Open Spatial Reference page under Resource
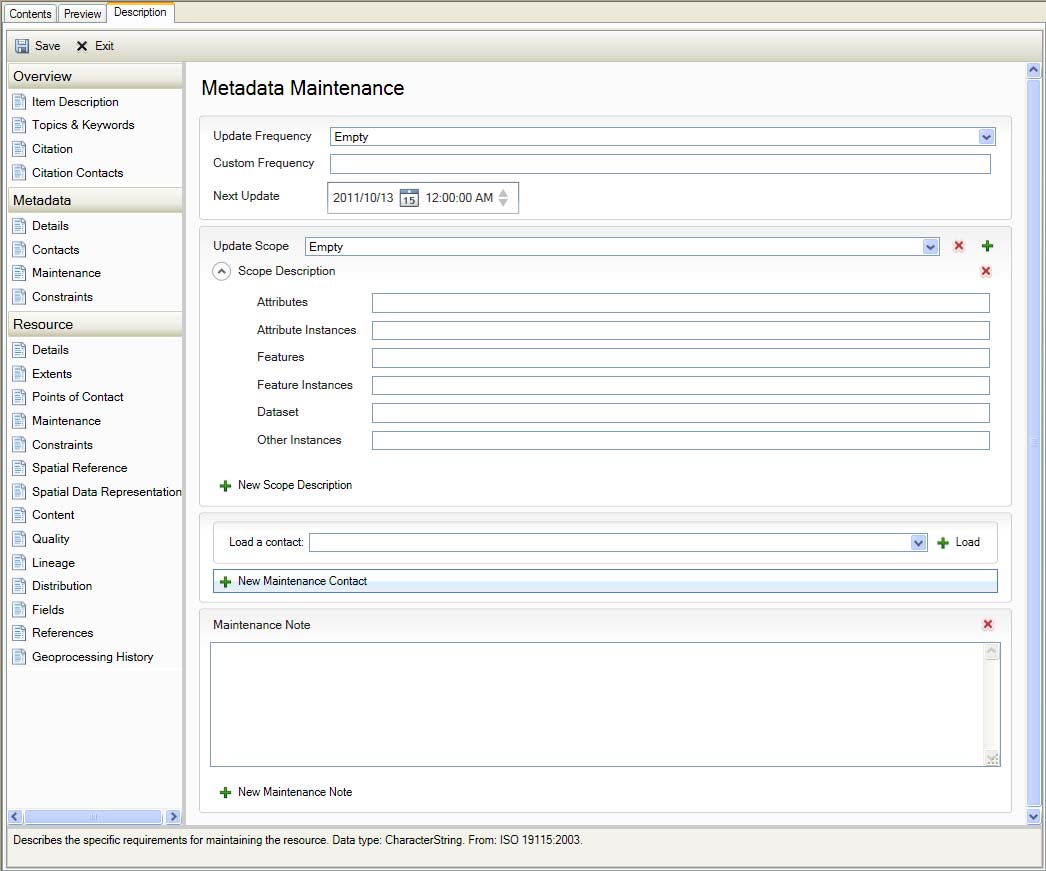Image resolution: width=1046 pixels, height=871 pixels. pos(79,468)
